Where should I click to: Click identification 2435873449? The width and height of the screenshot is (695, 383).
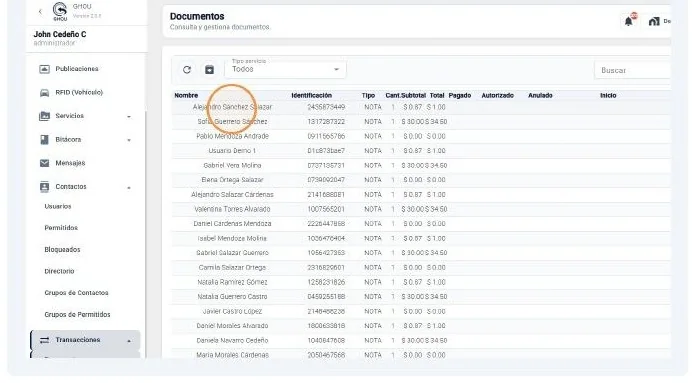[326, 107]
